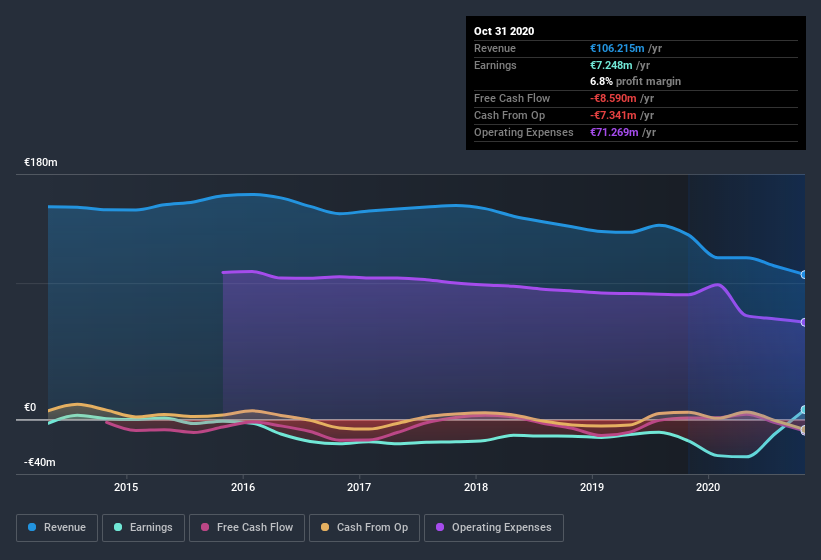Select the 2015 x-axis label
Screen dimensions: 821x560
pos(126,487)
